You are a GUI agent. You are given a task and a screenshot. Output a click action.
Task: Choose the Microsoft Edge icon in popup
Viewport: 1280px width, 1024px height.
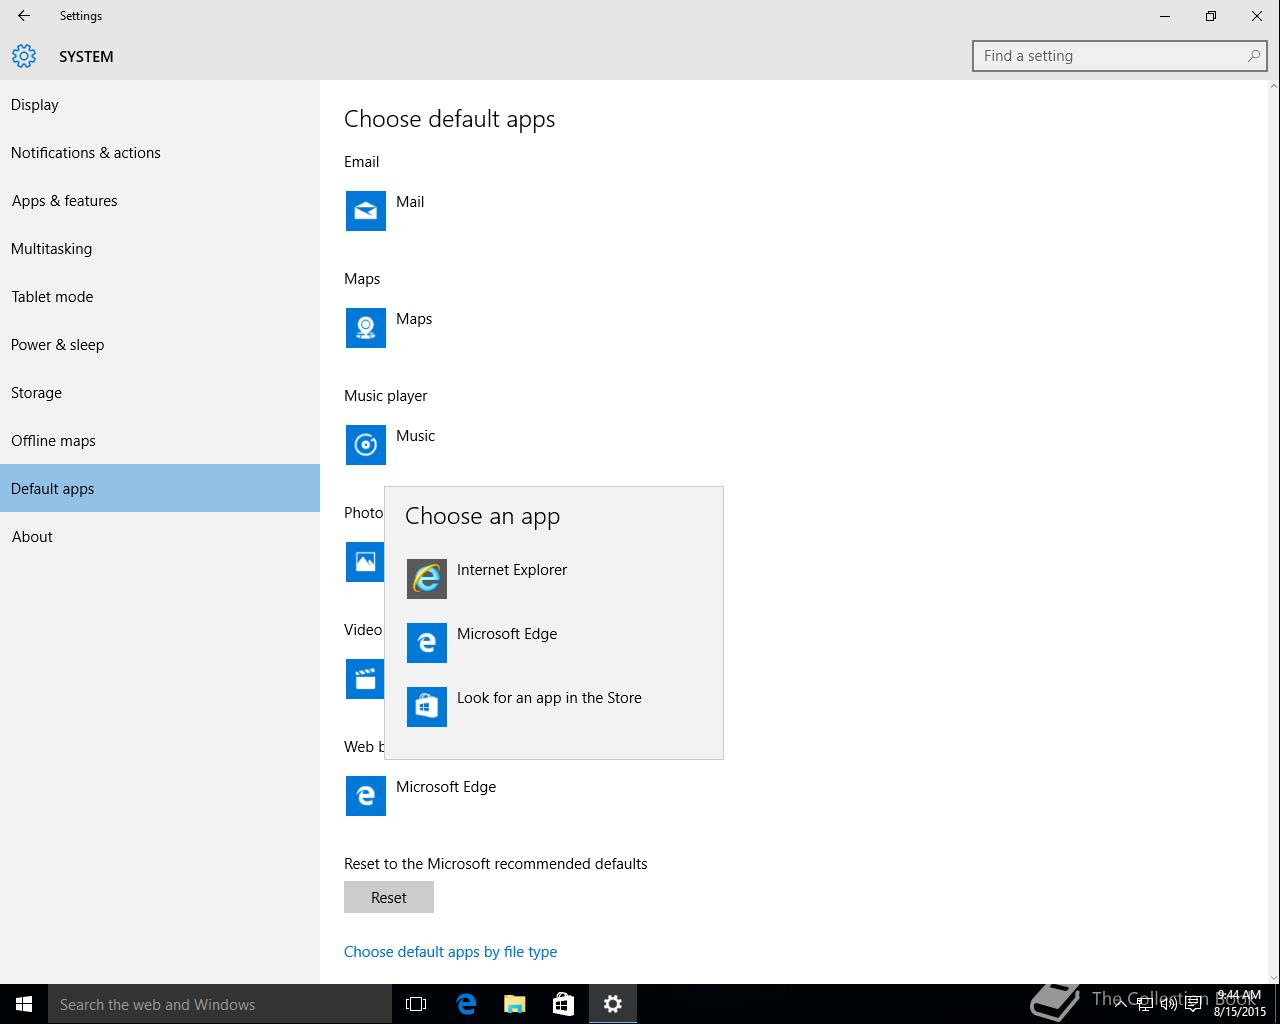click(427, 643)
